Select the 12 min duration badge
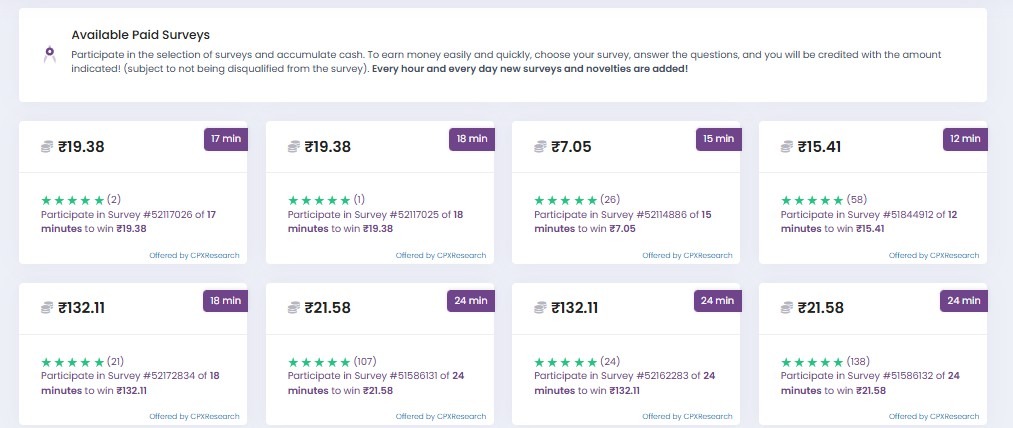The width and height of the screenshot is (1013, 428). [965, 139]
